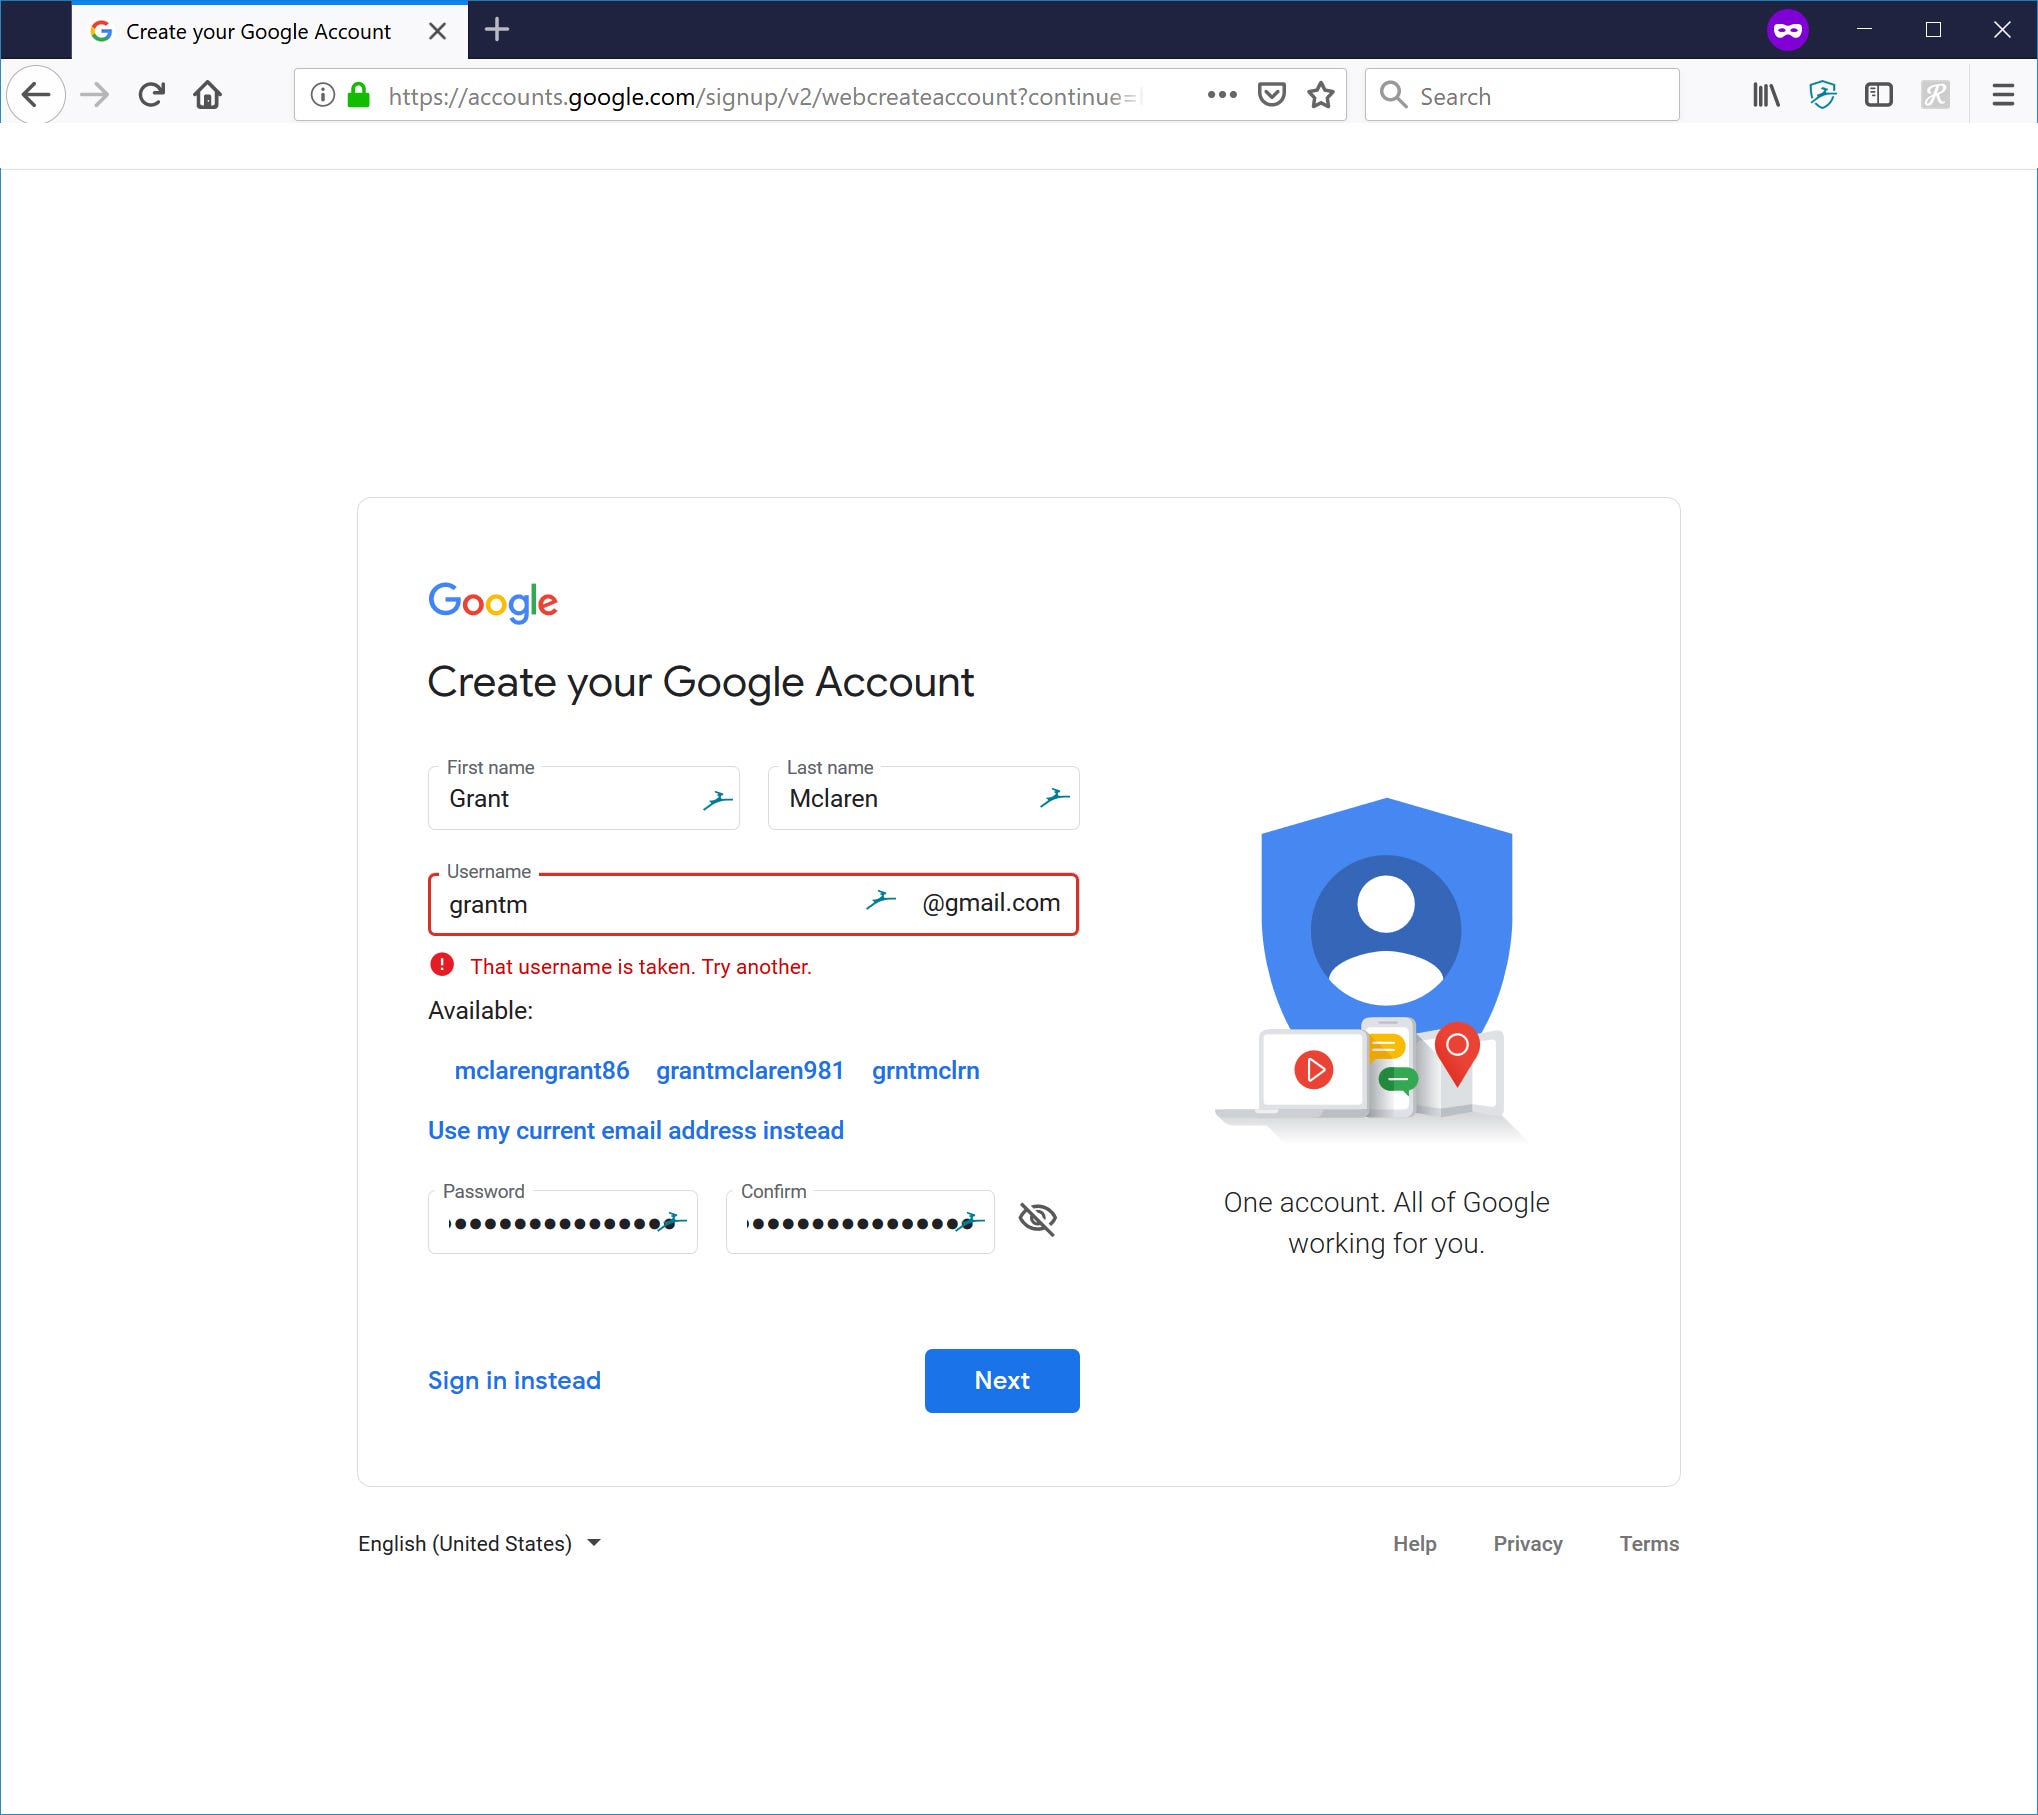
Task: Click the Sign in instead link
Action: (x=514, y=1380)
